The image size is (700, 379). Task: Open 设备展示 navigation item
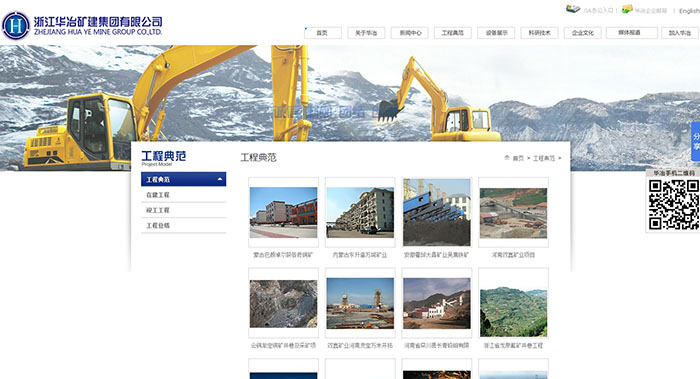coord(496,33)
